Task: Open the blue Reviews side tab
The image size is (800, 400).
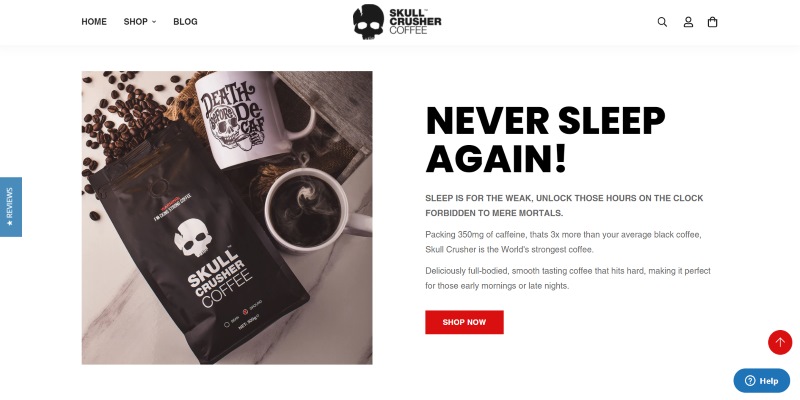Action: click(x=11, y=207)
